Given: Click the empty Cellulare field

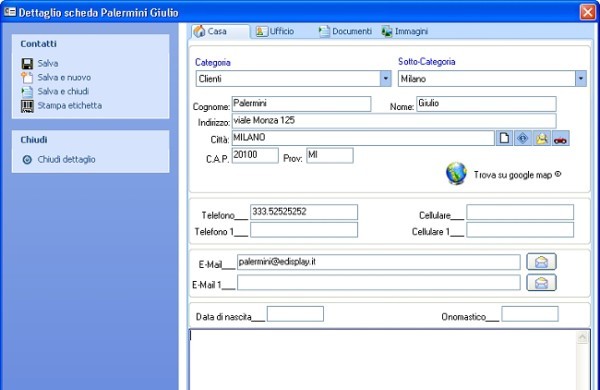Looking at the screenshot, I should click(x=520, y=212).
